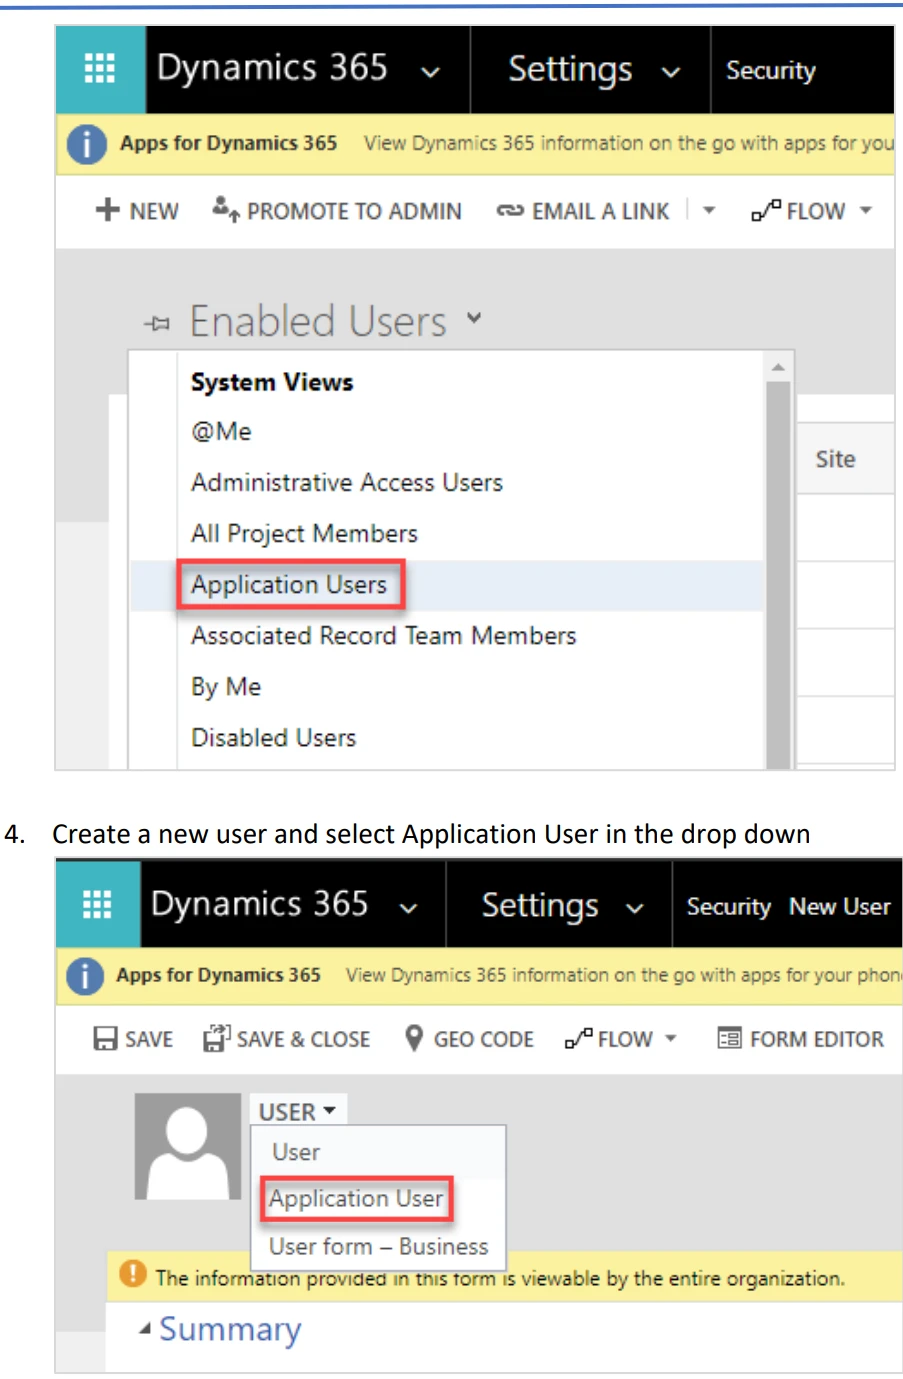This screenshot has width=903, height=1379.
Task: Click the user profile picture placeholder
Action: tap(188, 1146)
